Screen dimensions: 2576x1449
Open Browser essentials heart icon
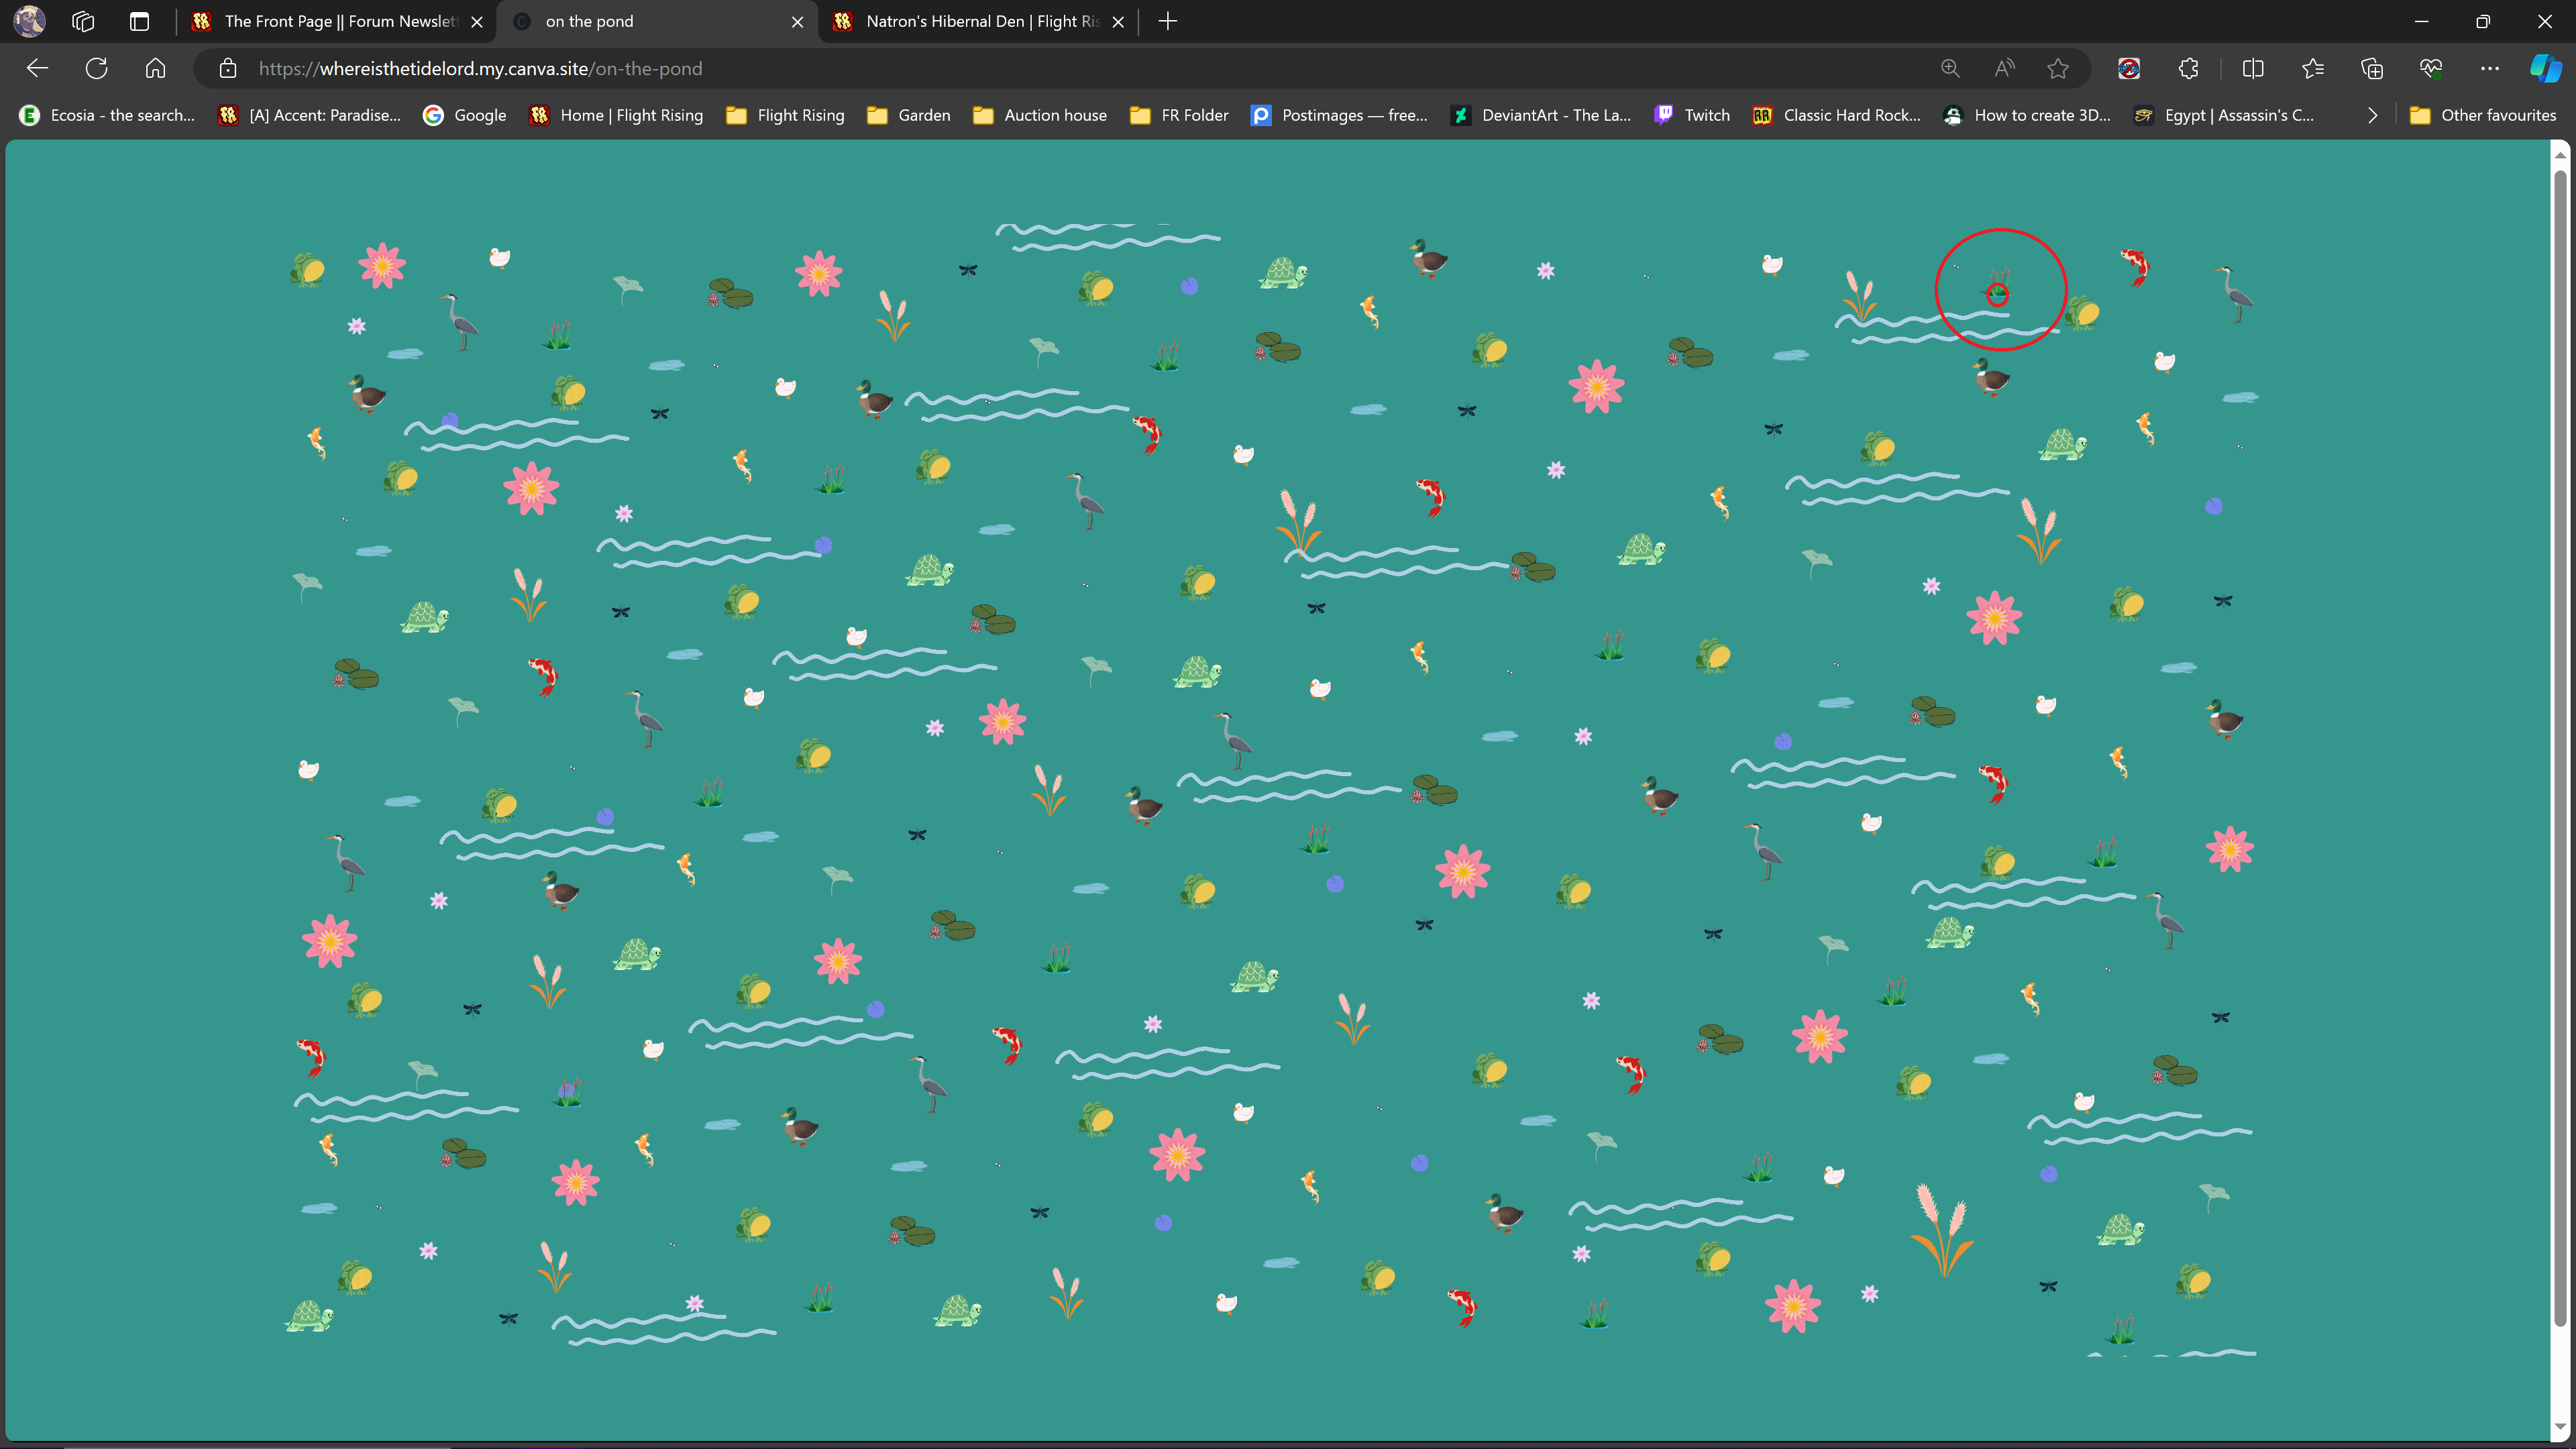coord(2431,68)
